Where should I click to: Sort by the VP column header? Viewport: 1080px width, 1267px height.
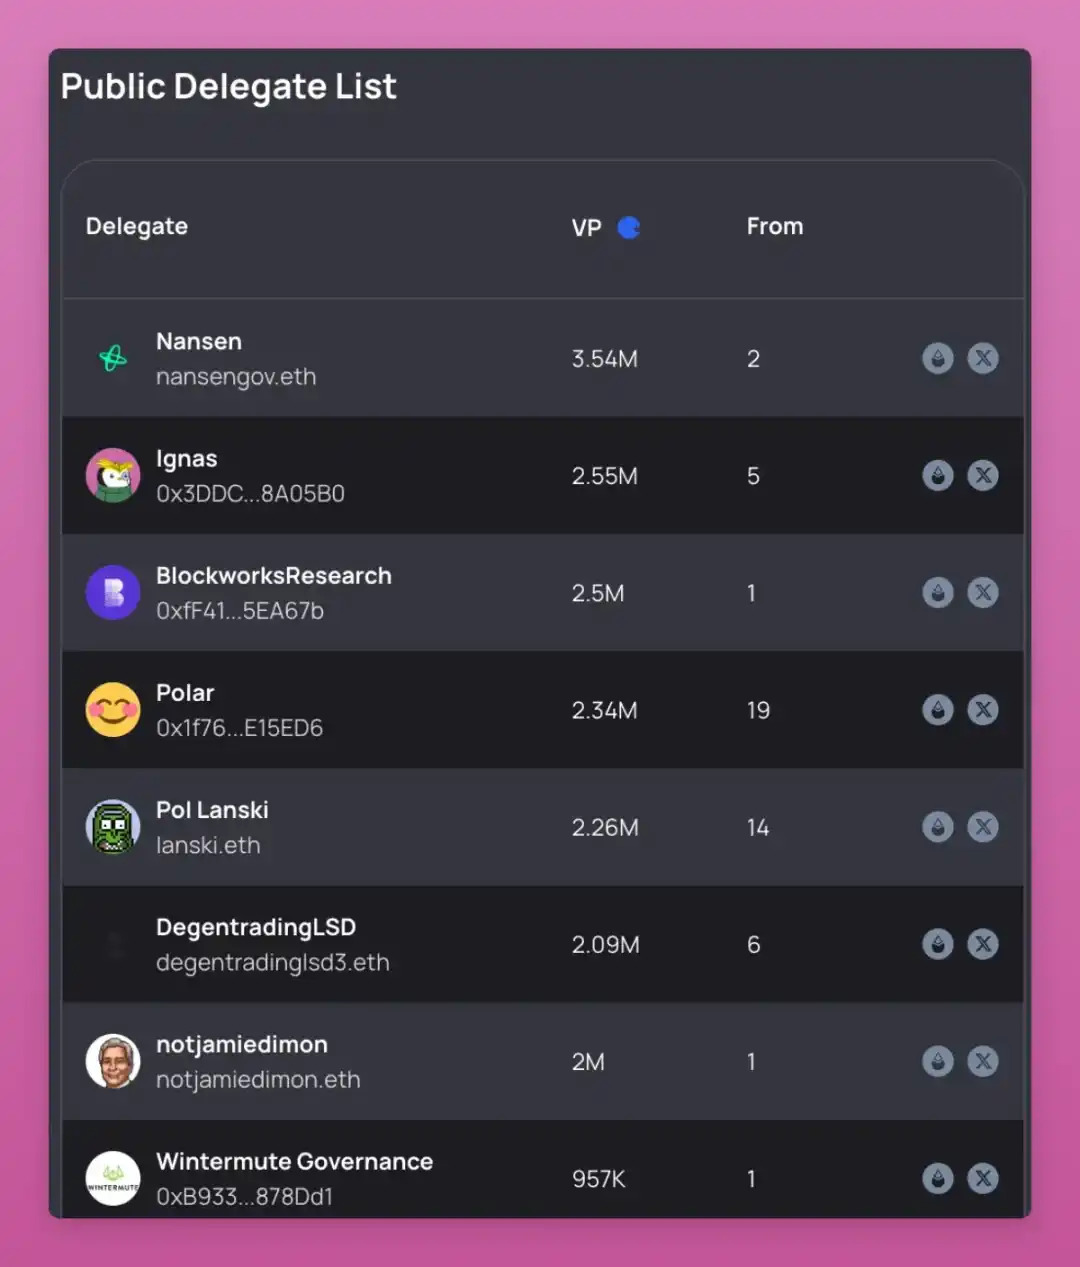(586, 228)
